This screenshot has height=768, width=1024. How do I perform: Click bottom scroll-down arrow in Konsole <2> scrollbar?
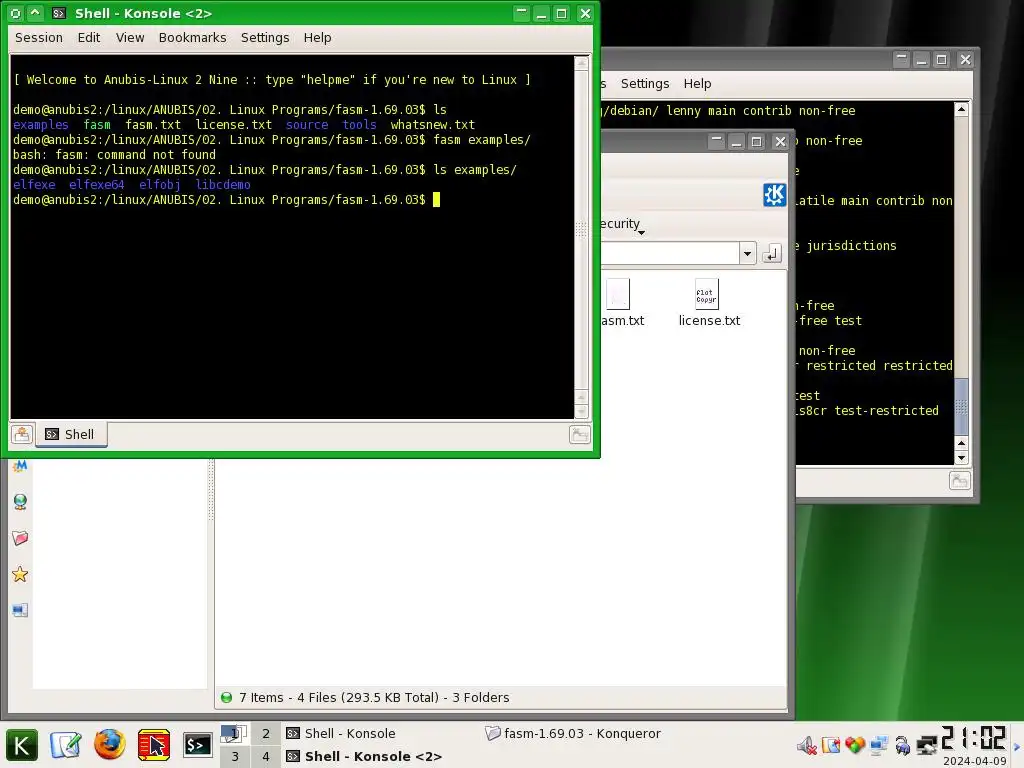pyautogui.click(x=581, y=411)
